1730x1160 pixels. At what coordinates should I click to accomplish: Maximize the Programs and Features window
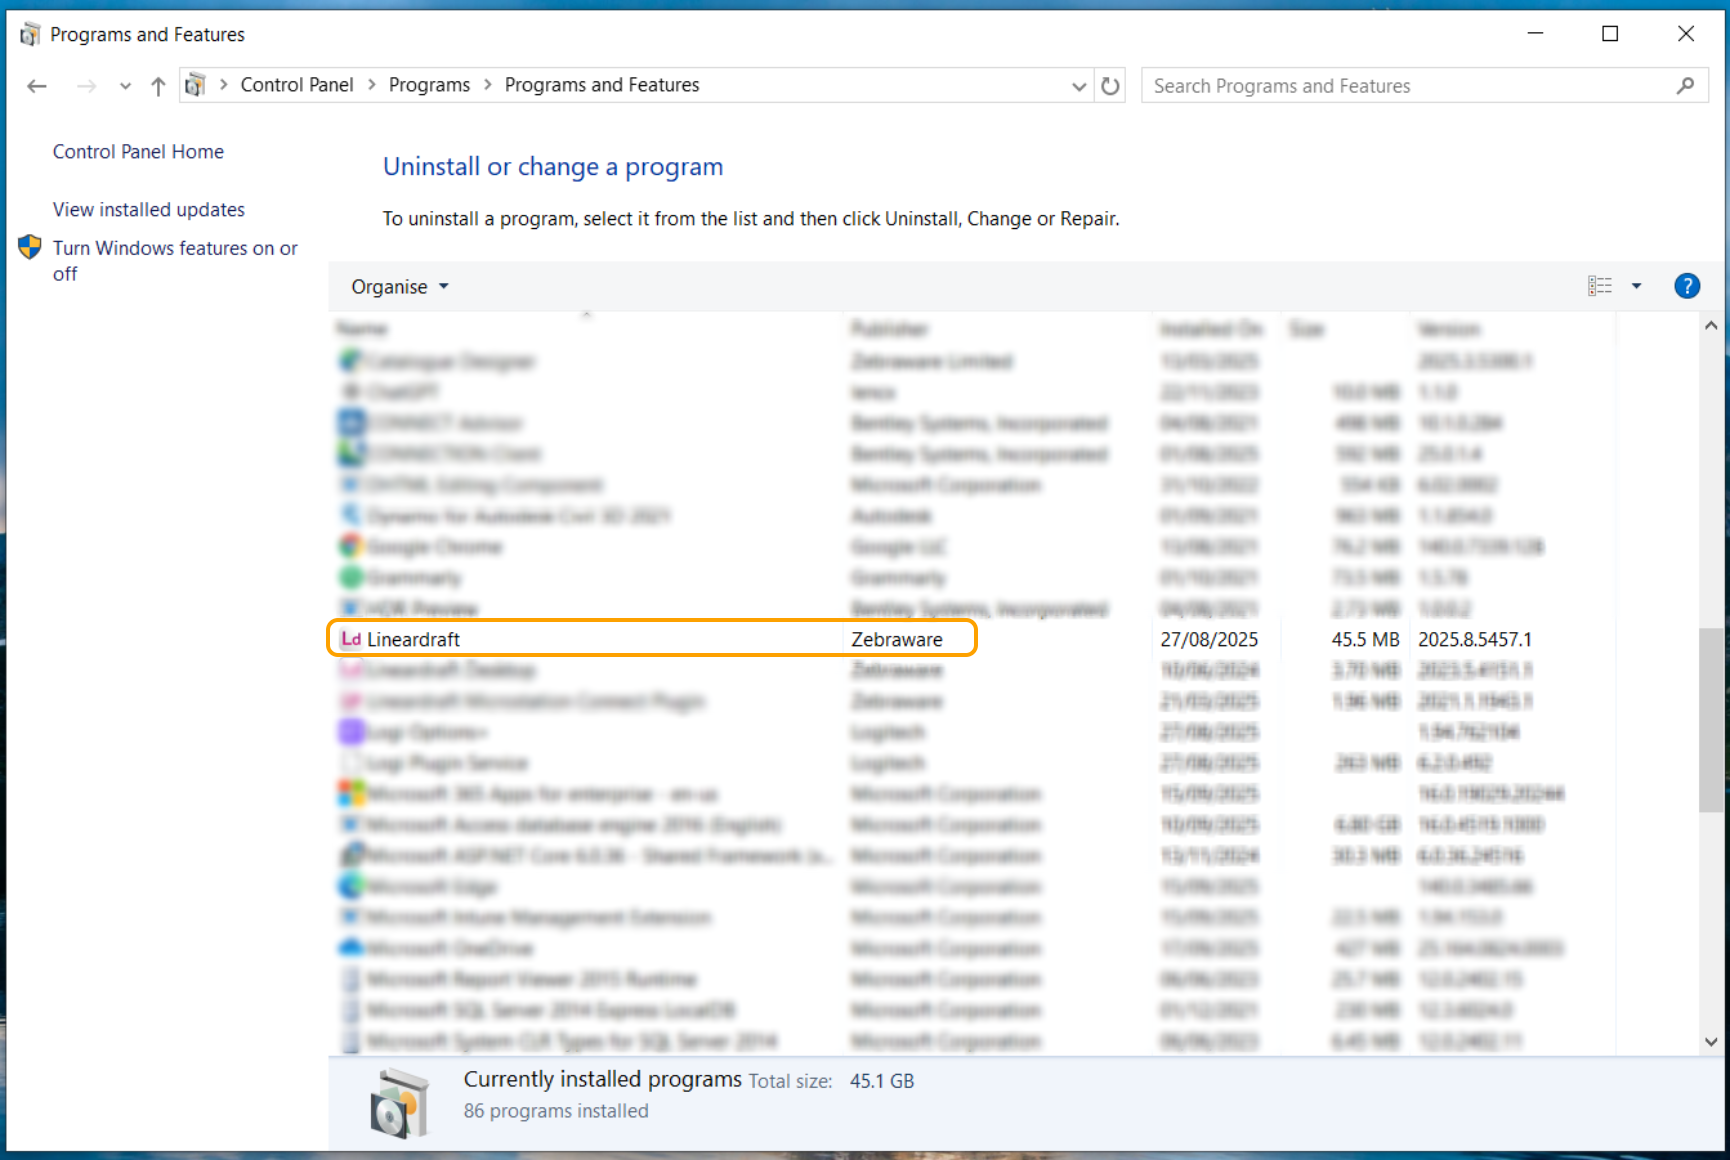pyautogui.click(x=1610, y=34)
